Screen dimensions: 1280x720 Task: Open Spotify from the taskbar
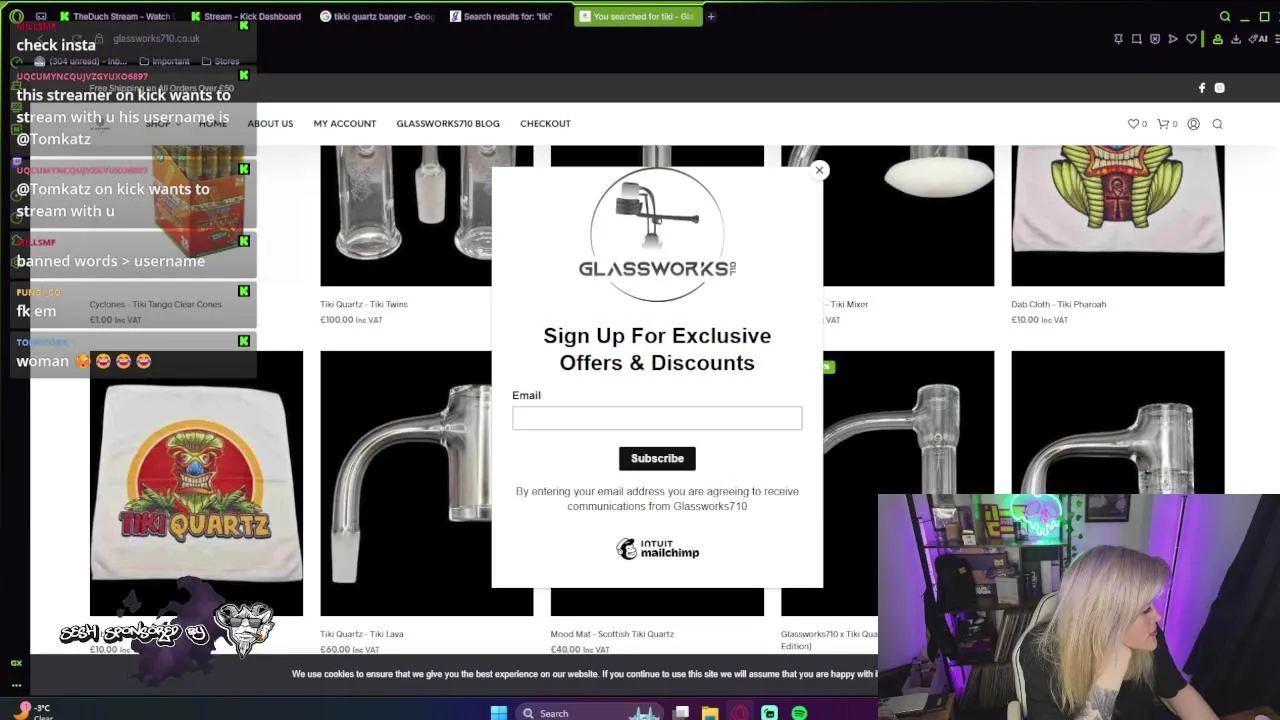799,713
